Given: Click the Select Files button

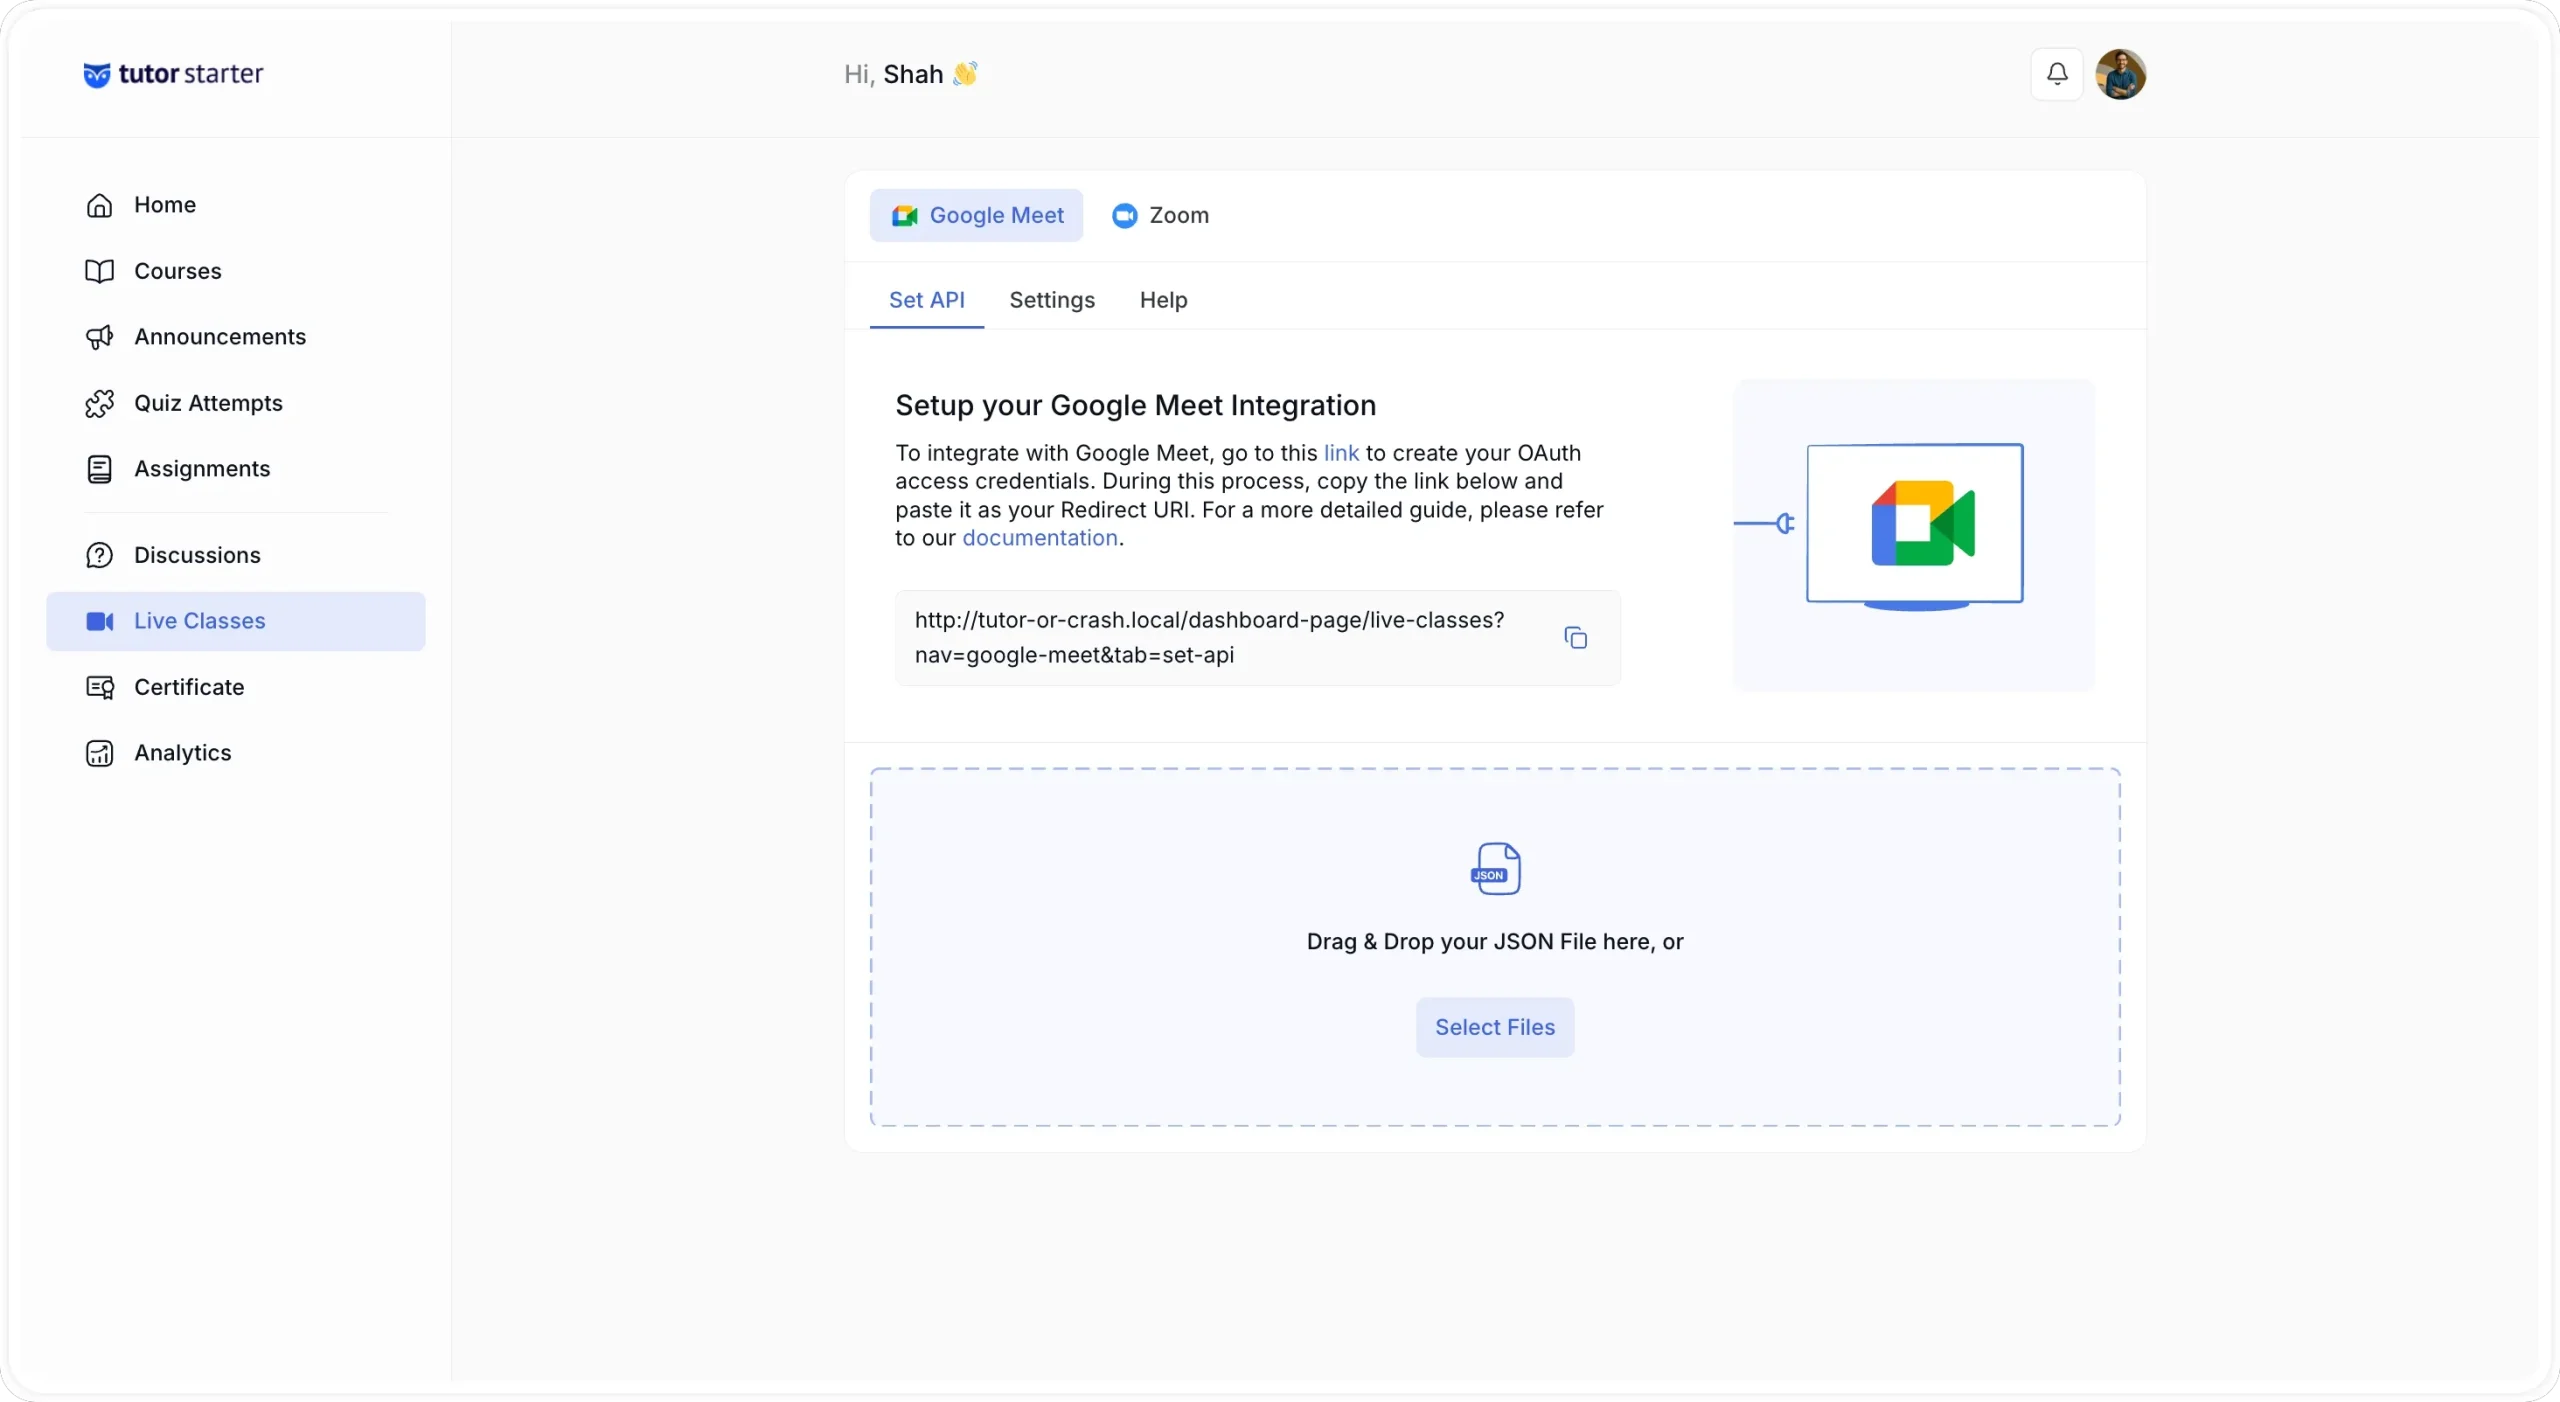Looking at the screenshot, I should 1495,1027.
